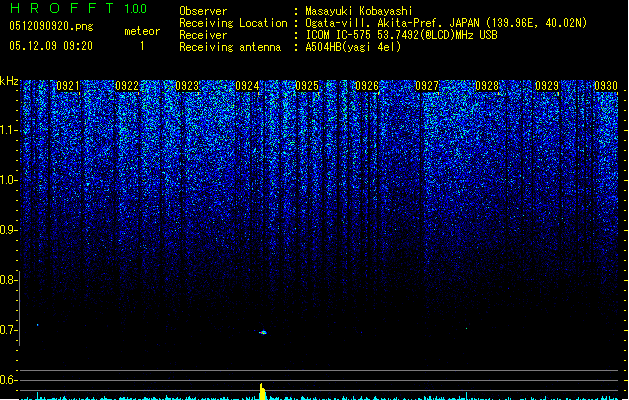The width and height of the screenshot is (629, 400).
Task: Click the 0923 time marker
Action: (x=187, y=85)
